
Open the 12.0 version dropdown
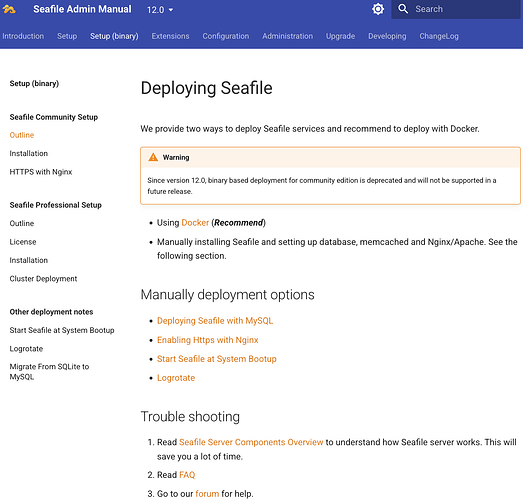(x=160, y=10)
